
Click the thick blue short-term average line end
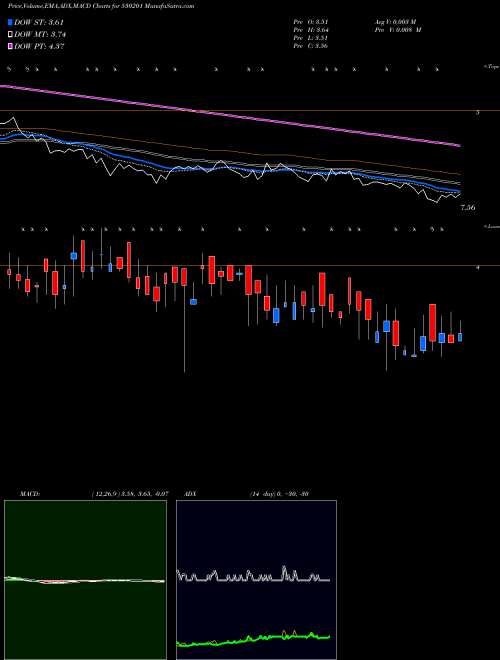[458, 192]
